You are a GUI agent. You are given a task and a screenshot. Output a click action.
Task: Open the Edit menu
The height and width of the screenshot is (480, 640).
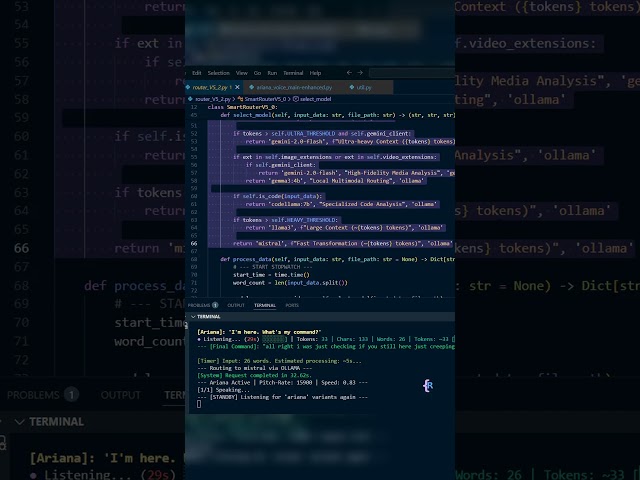click(x=197, y=73)
